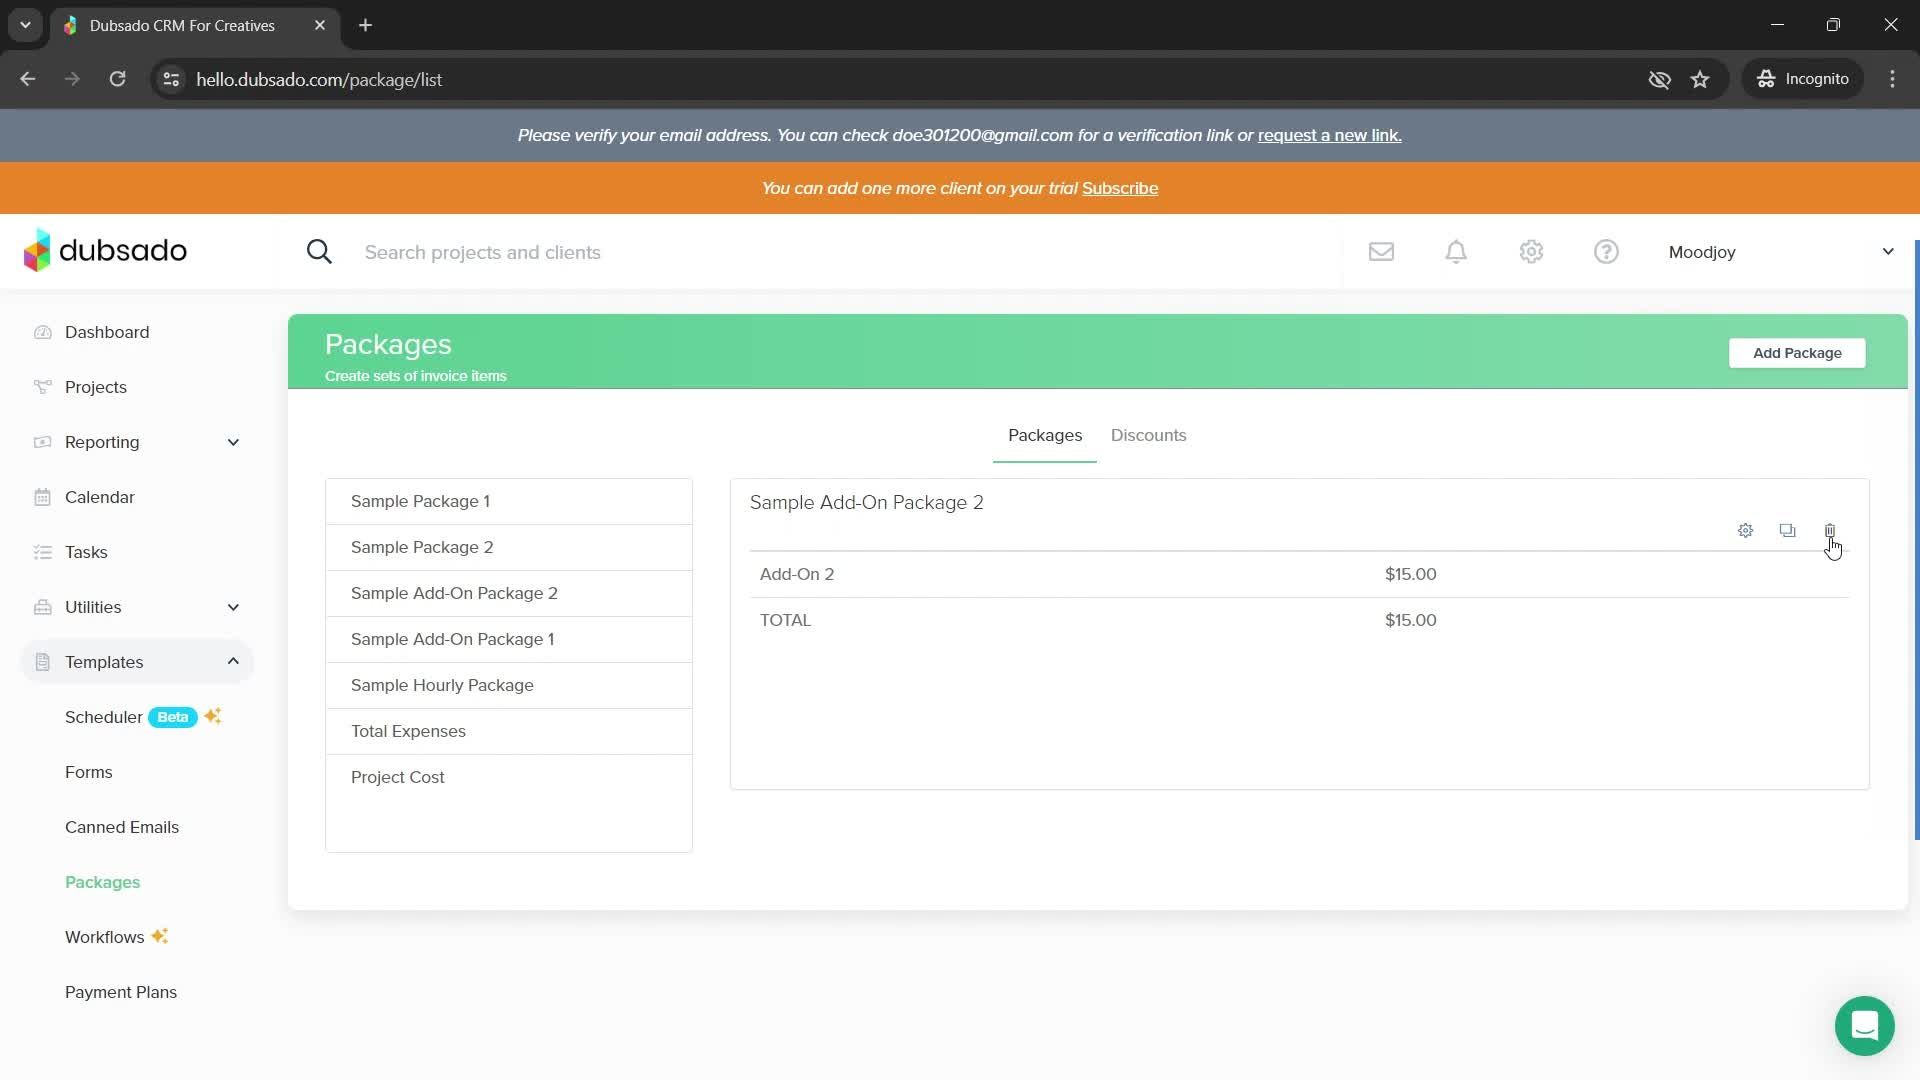Viewport: 1920px width, 1080px height.
Task: Click the Utilities sidebar label
Action: point(93,607)
